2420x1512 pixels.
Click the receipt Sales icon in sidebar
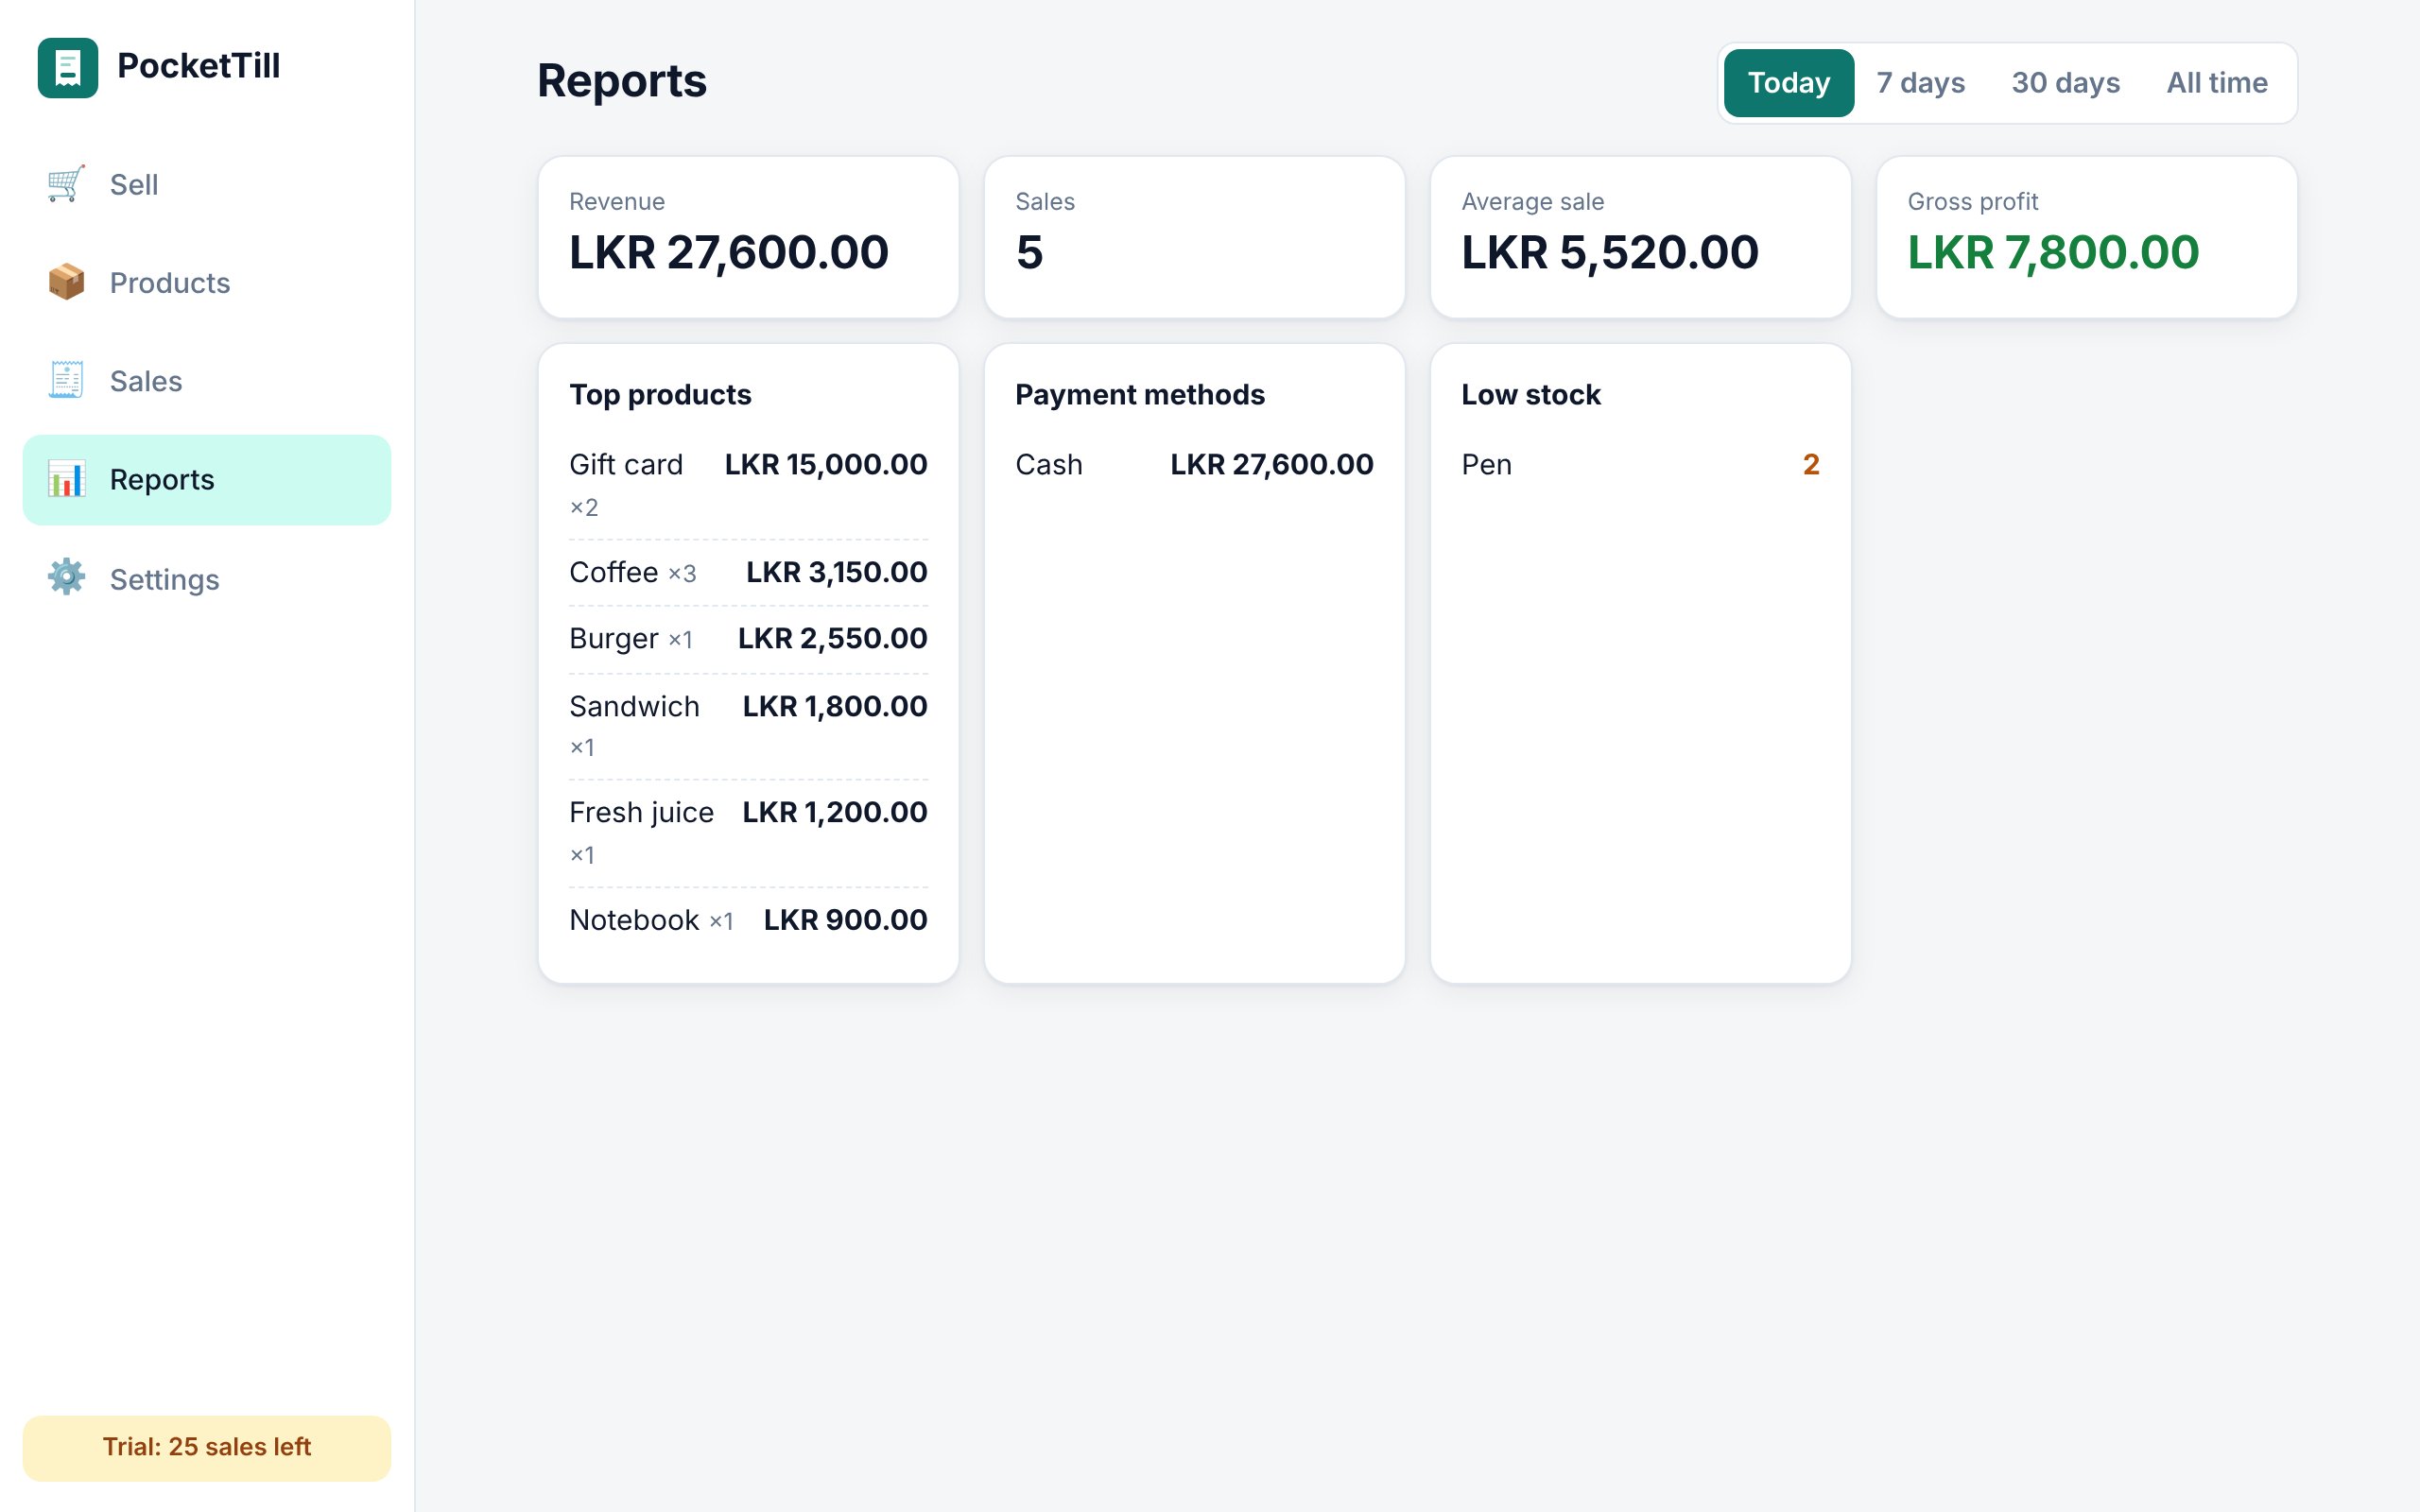click(66, 380)
